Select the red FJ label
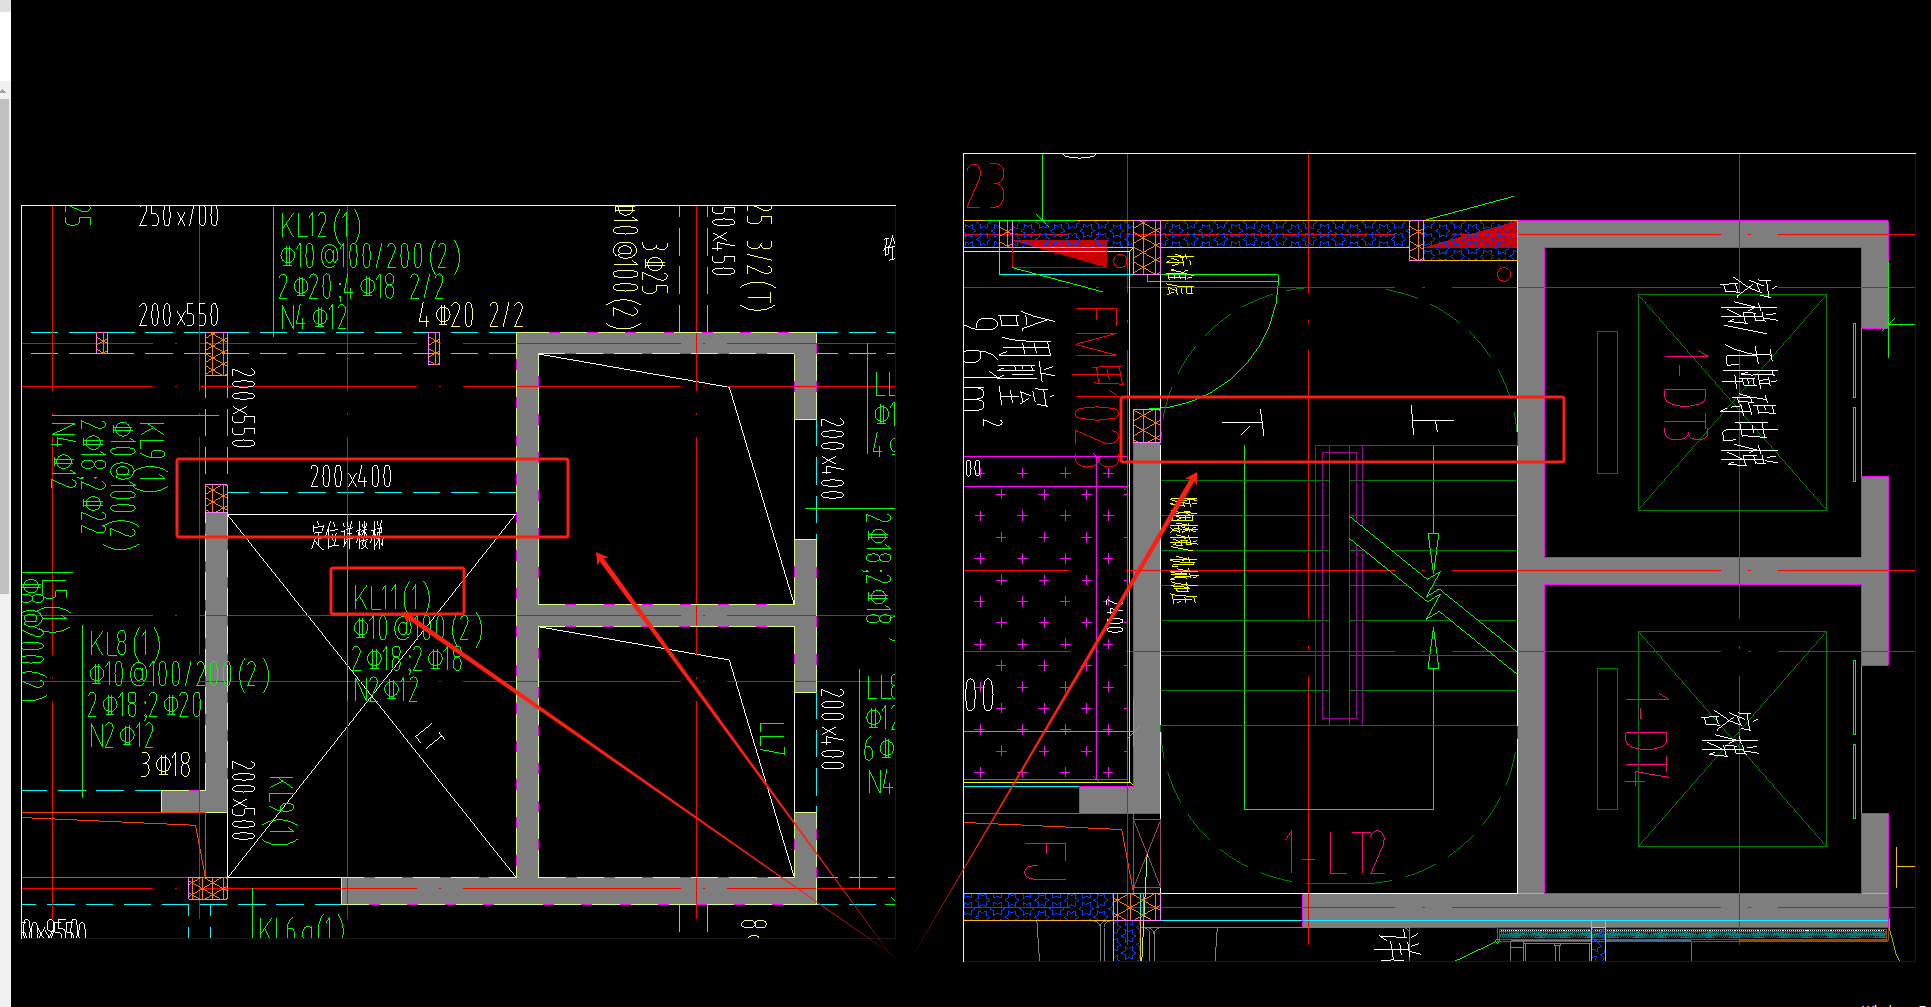 click(1046, 859)
